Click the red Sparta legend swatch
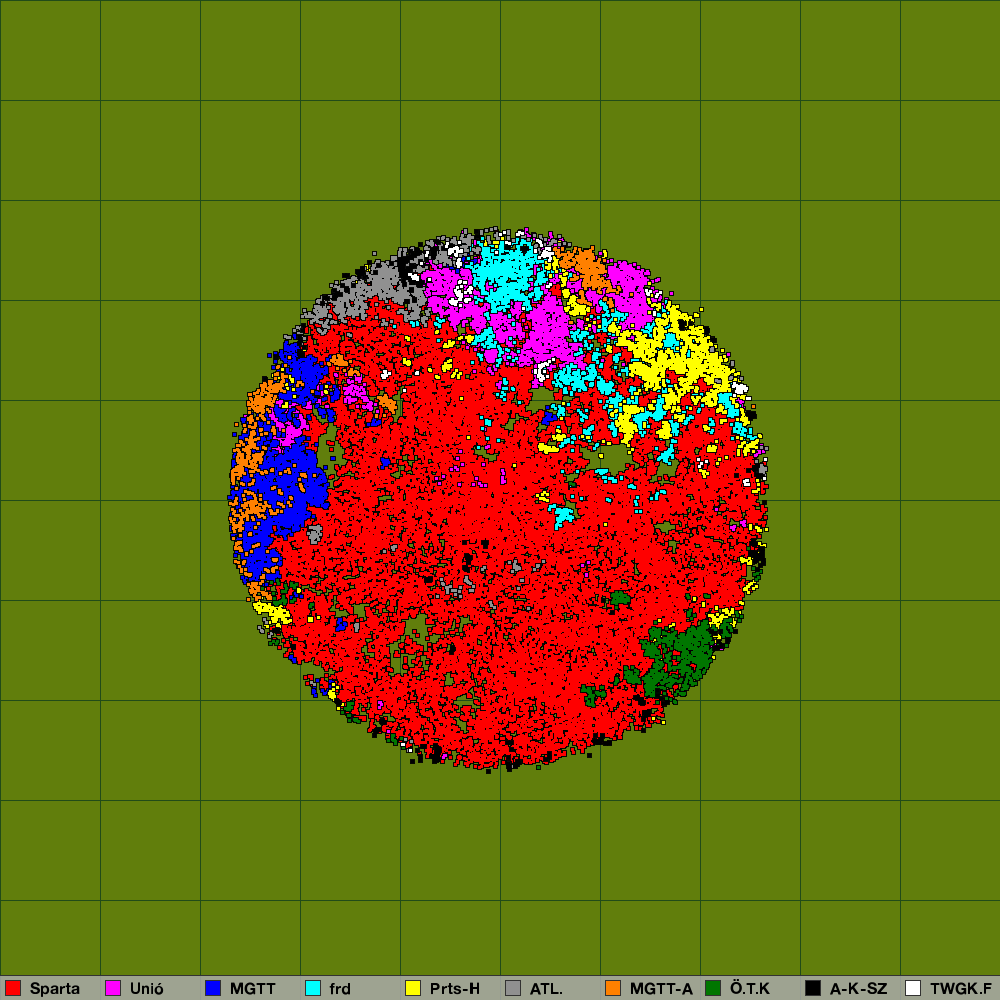Viewport: 1000px width, 1000px height. [13, 988]
